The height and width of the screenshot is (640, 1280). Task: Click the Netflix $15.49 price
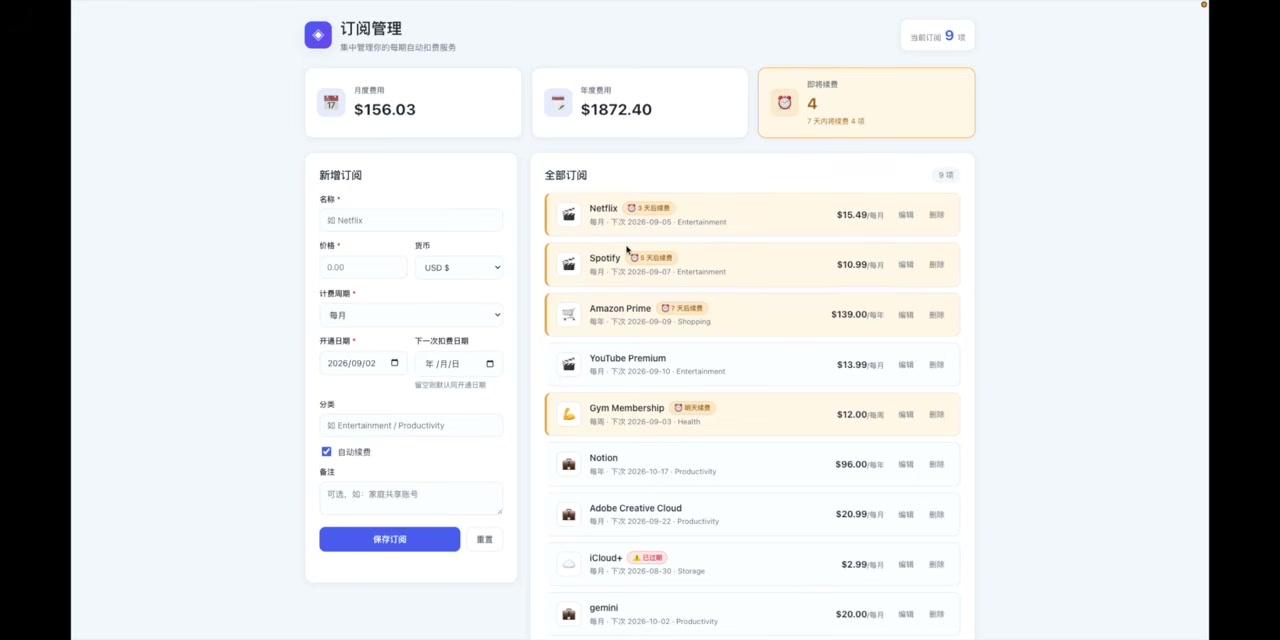(852, 215)
